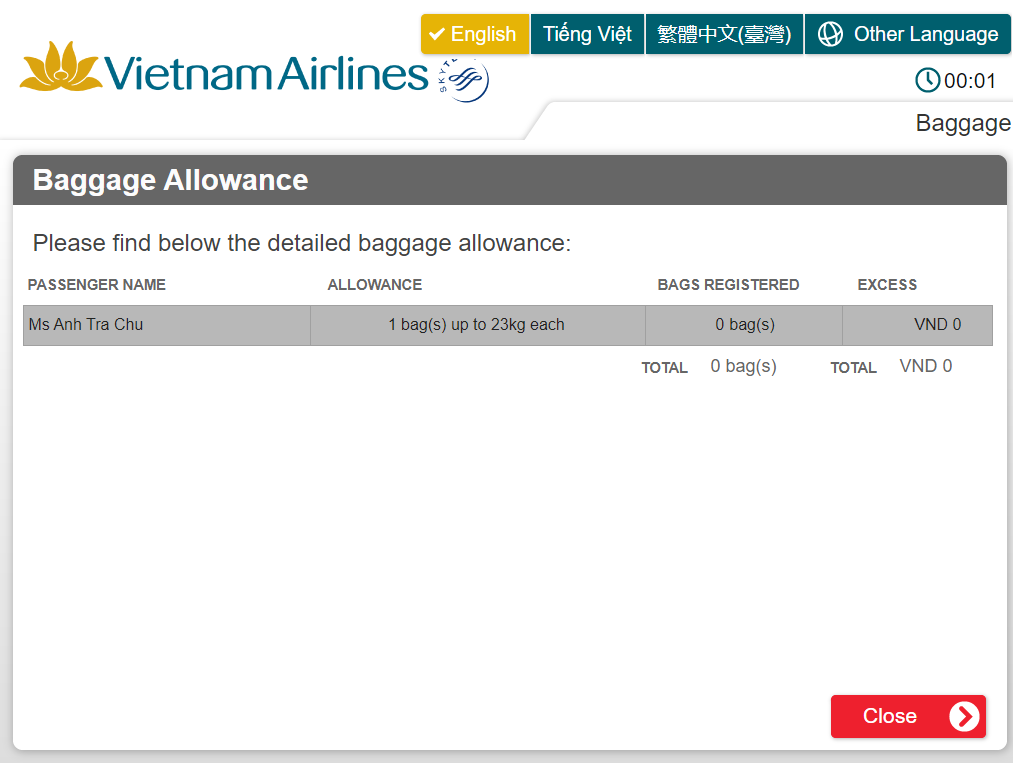Click the SkyTeam alliance emblem

tap(466, 80)
